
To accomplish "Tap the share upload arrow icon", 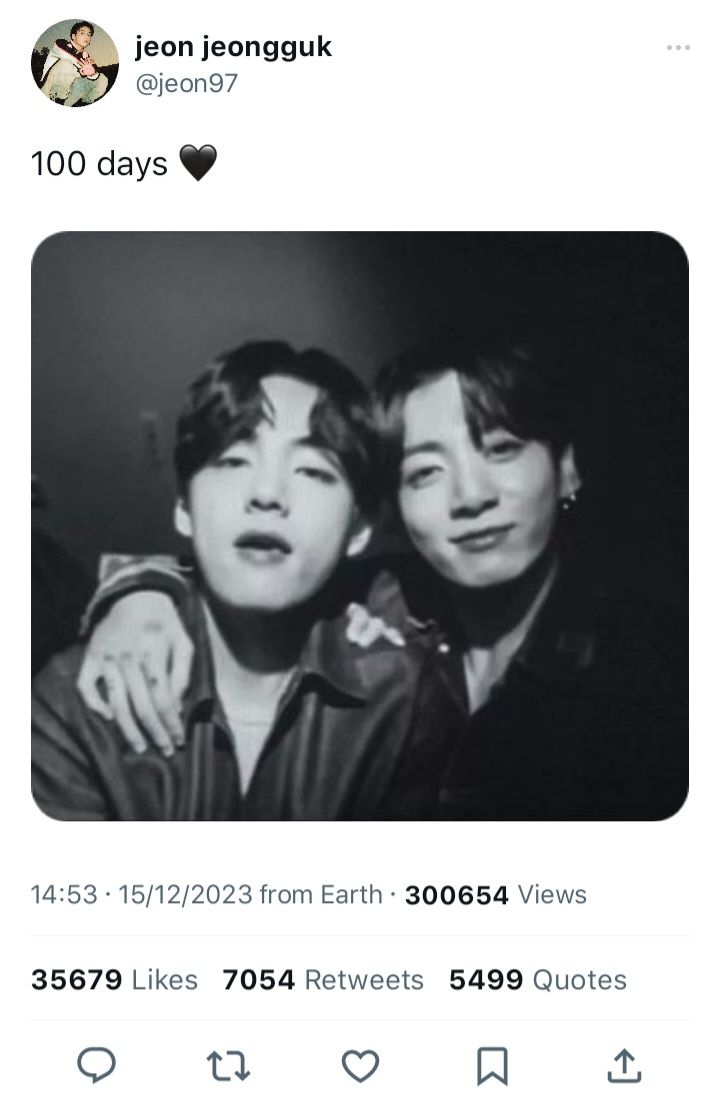I will click(x=625, y=1065).
